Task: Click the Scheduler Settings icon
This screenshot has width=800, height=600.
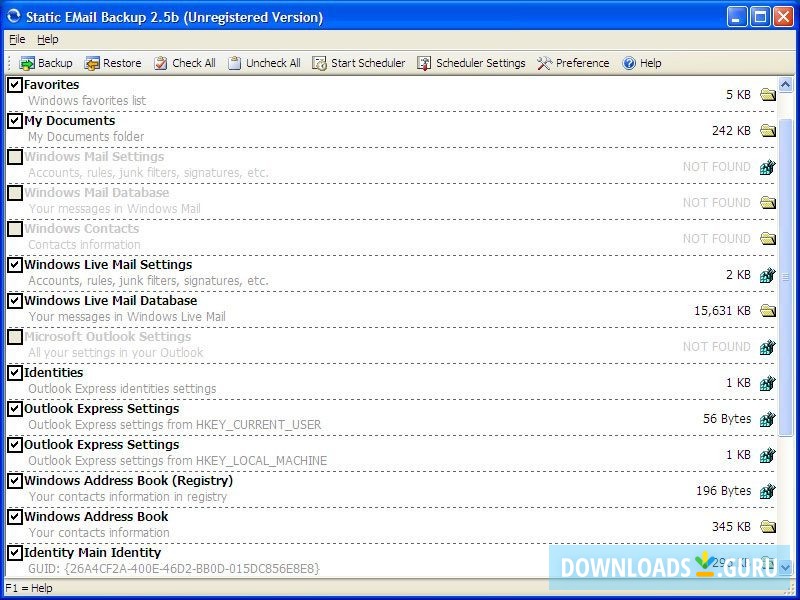Action: tap(424, 63)
